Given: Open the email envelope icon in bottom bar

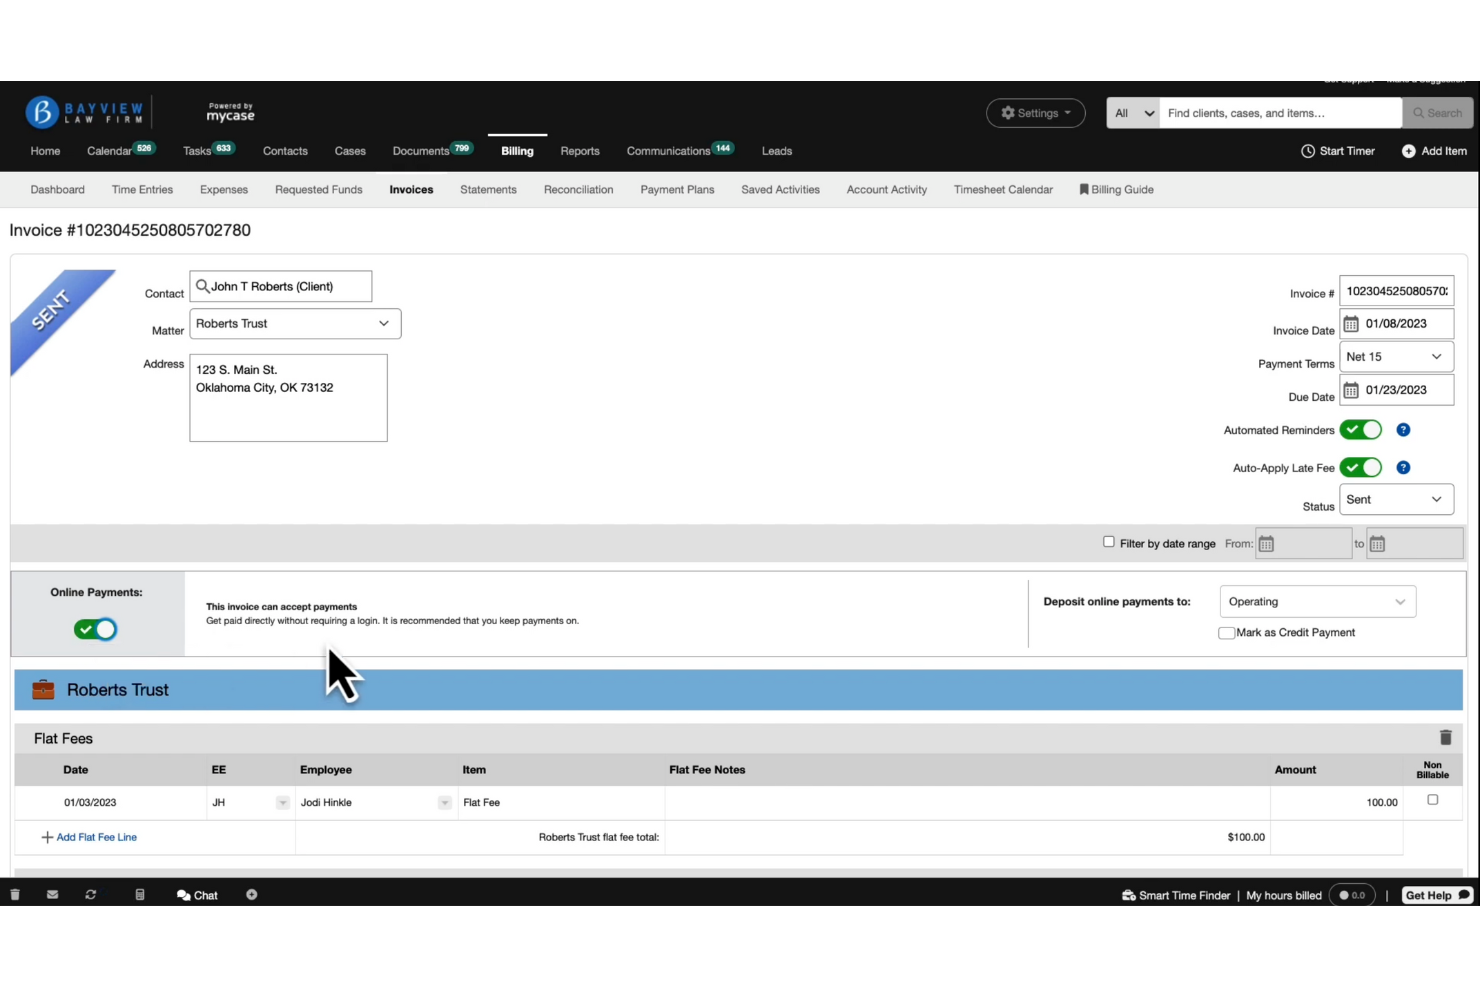Looking at the screenshot, I should [x=52, y=894].
